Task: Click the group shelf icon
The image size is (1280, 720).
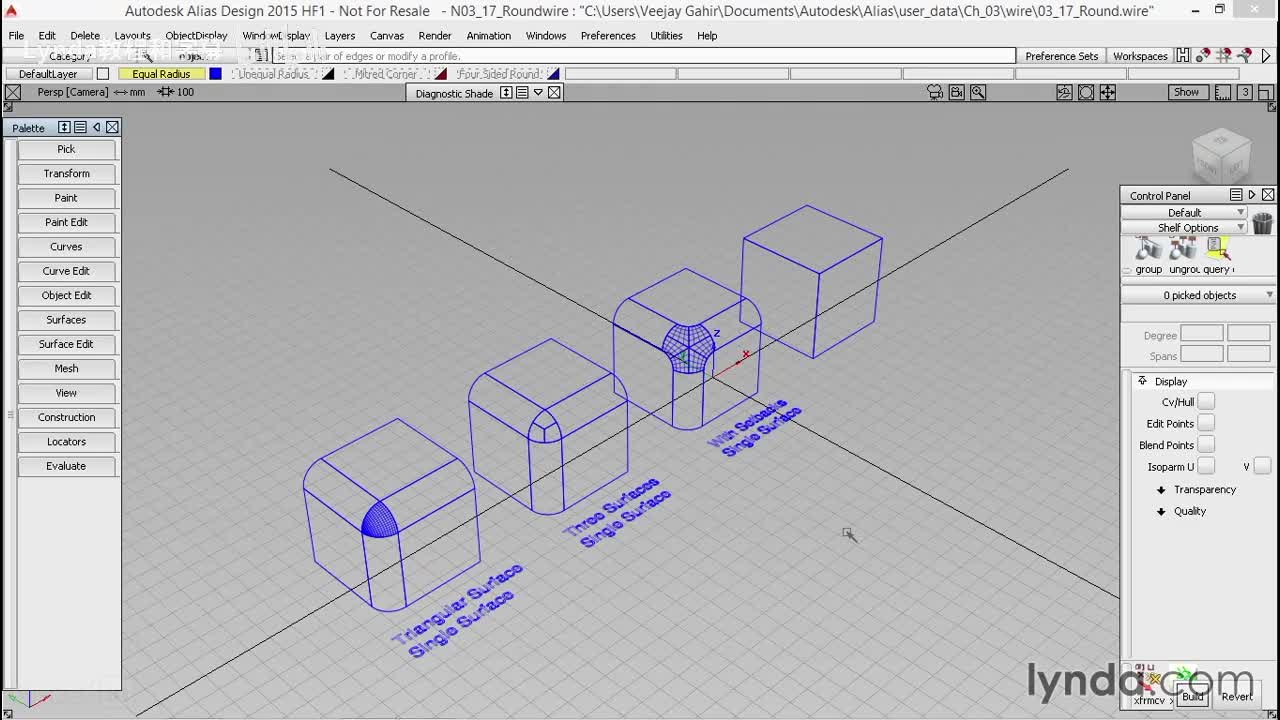Action: (1149, 250)
